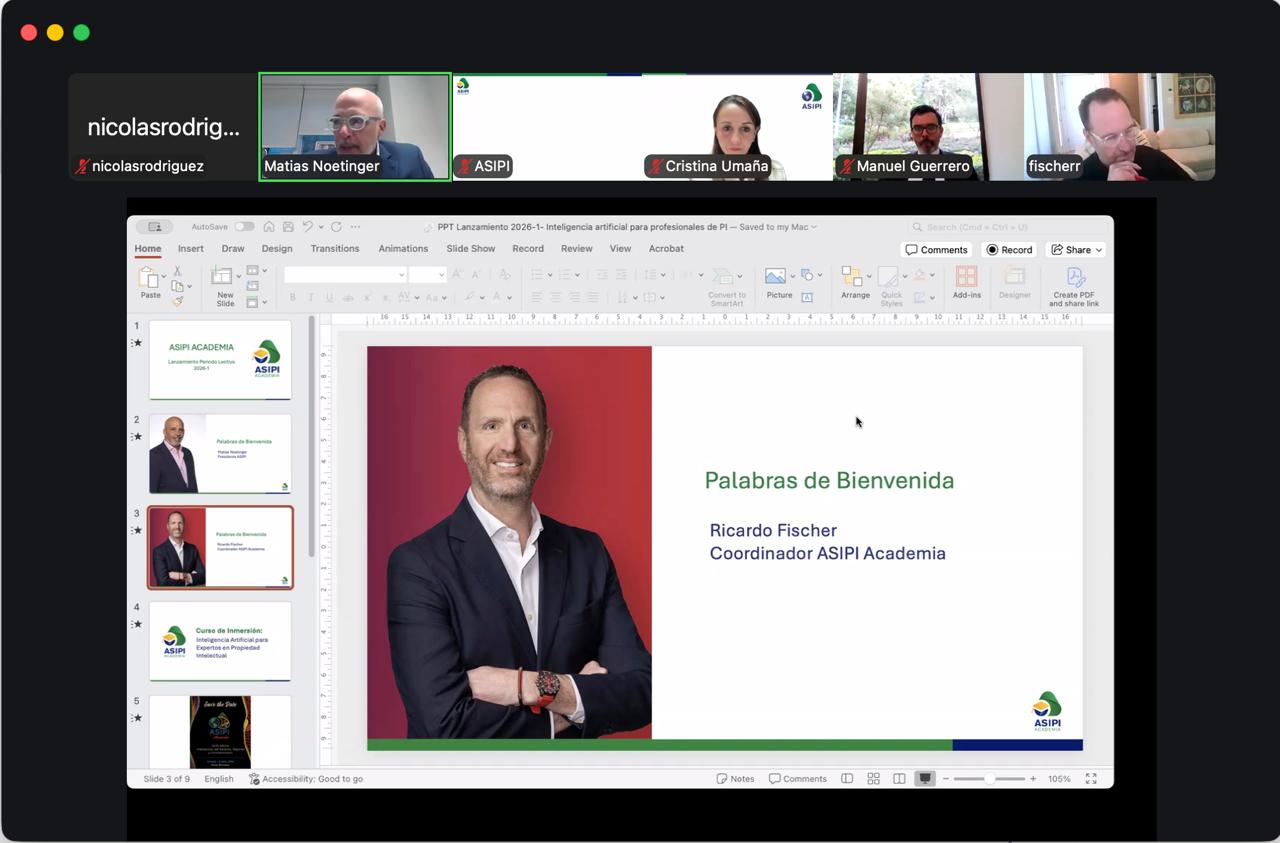The image size is (1280, 843).
Task: Toggle the AutoSave switch
Action: [x=244, y=227]
